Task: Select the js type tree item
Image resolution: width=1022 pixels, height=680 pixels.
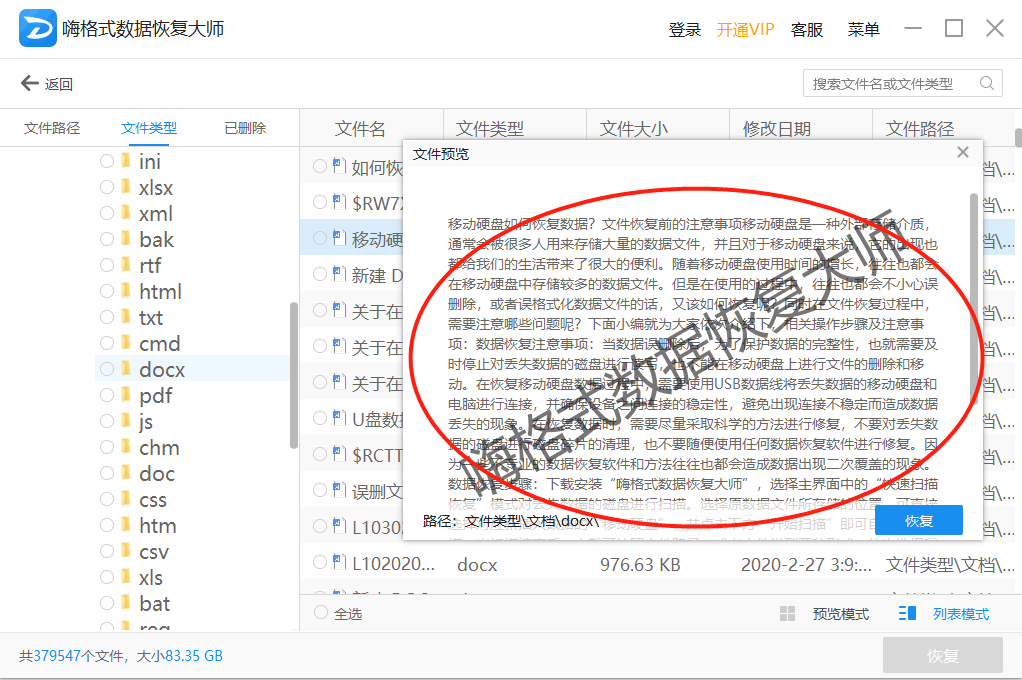Action: 145,421
